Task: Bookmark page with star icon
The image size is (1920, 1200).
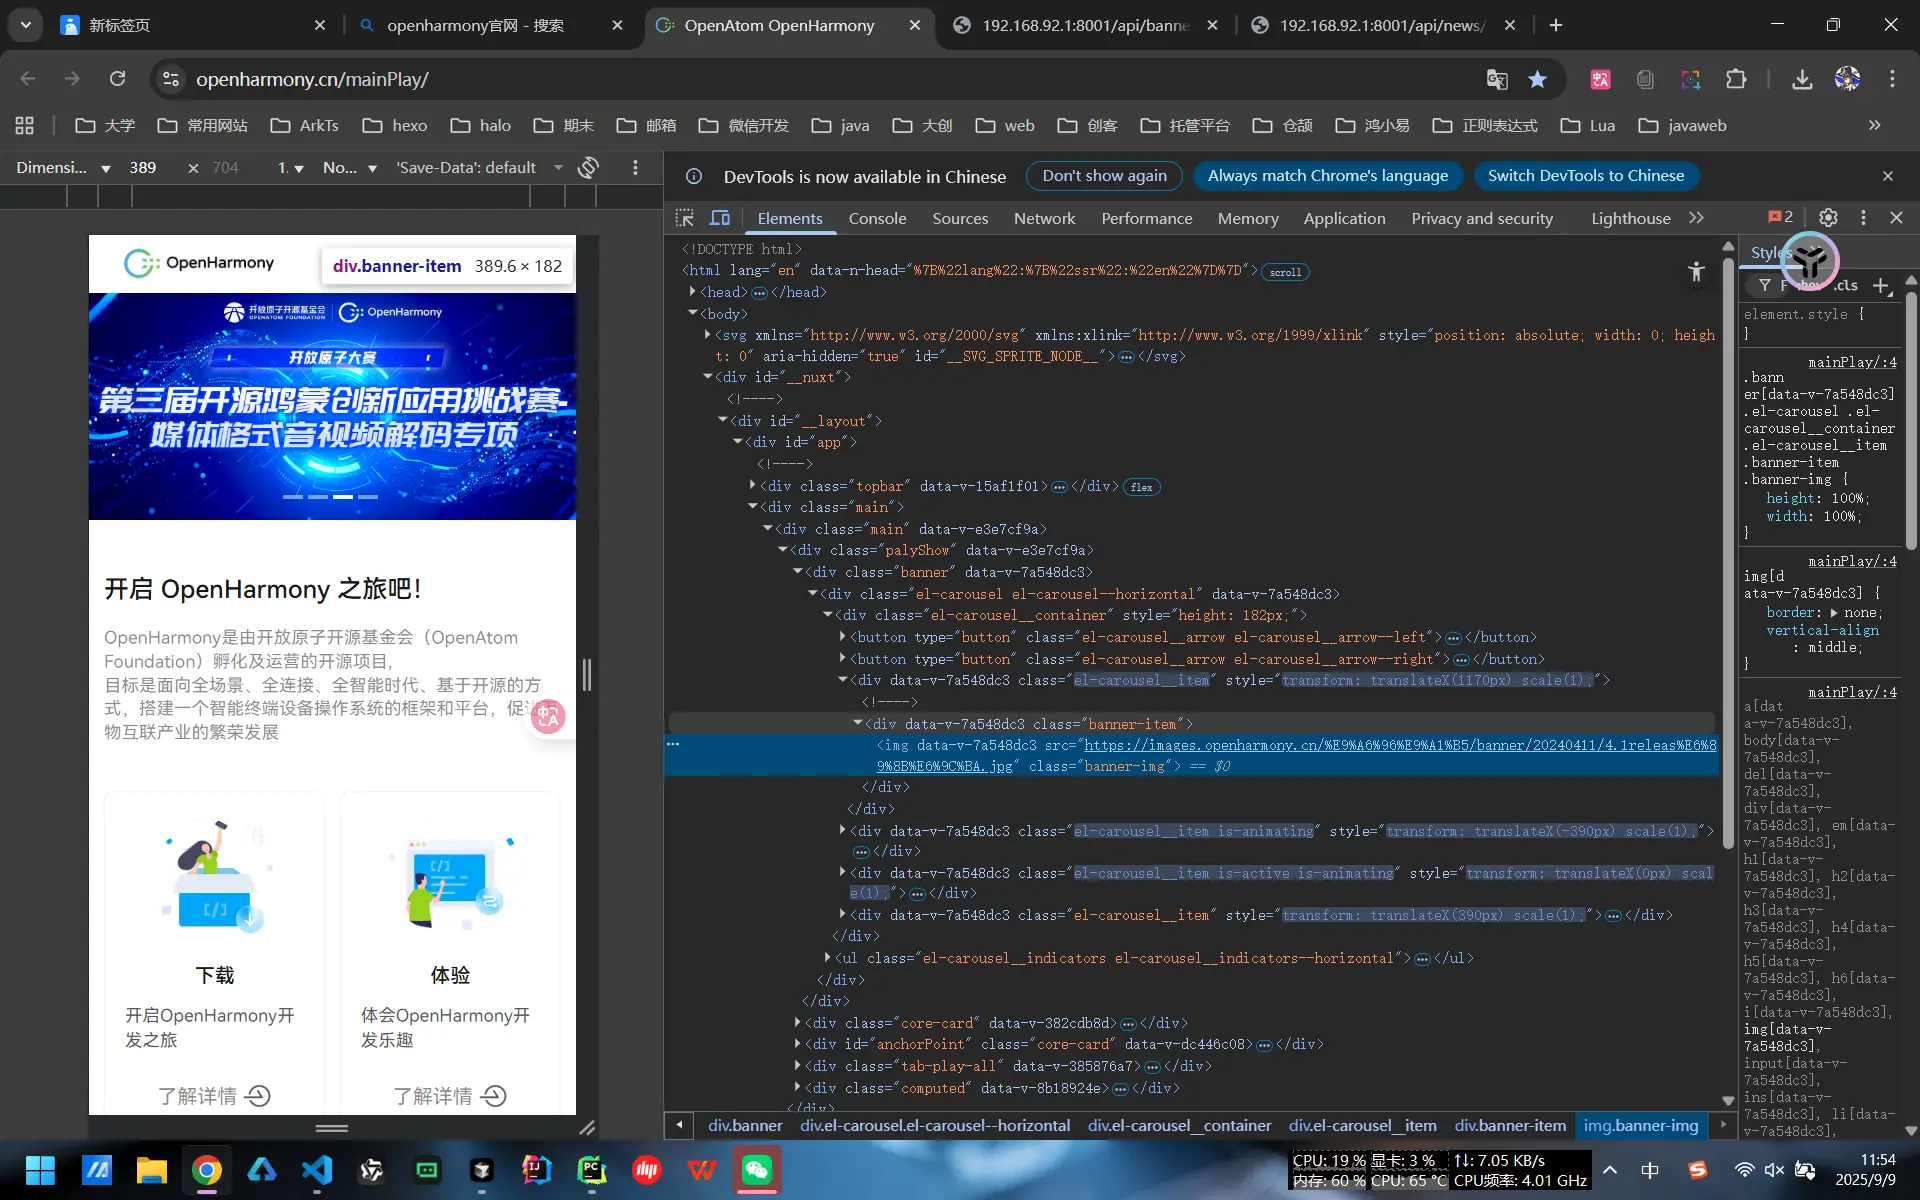Action: point(1537,79)
